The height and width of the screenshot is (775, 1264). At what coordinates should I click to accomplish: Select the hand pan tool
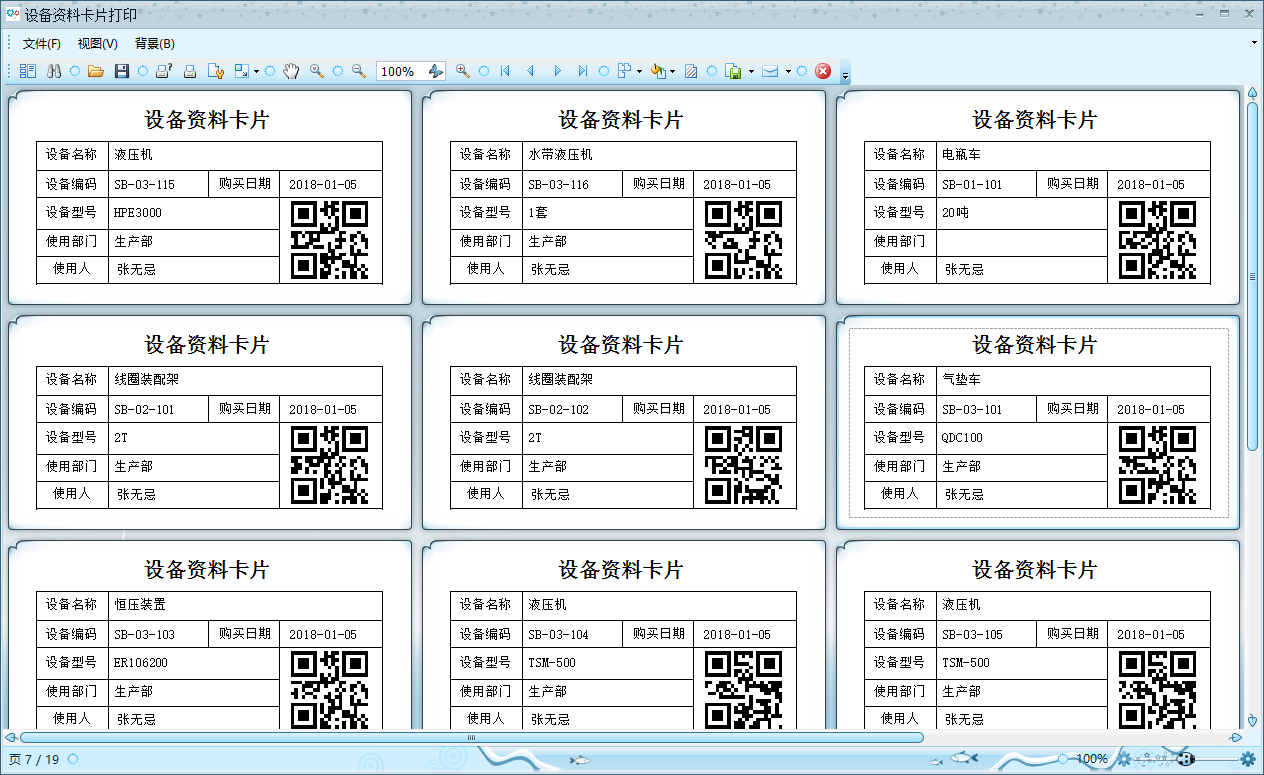coord(291,71)
